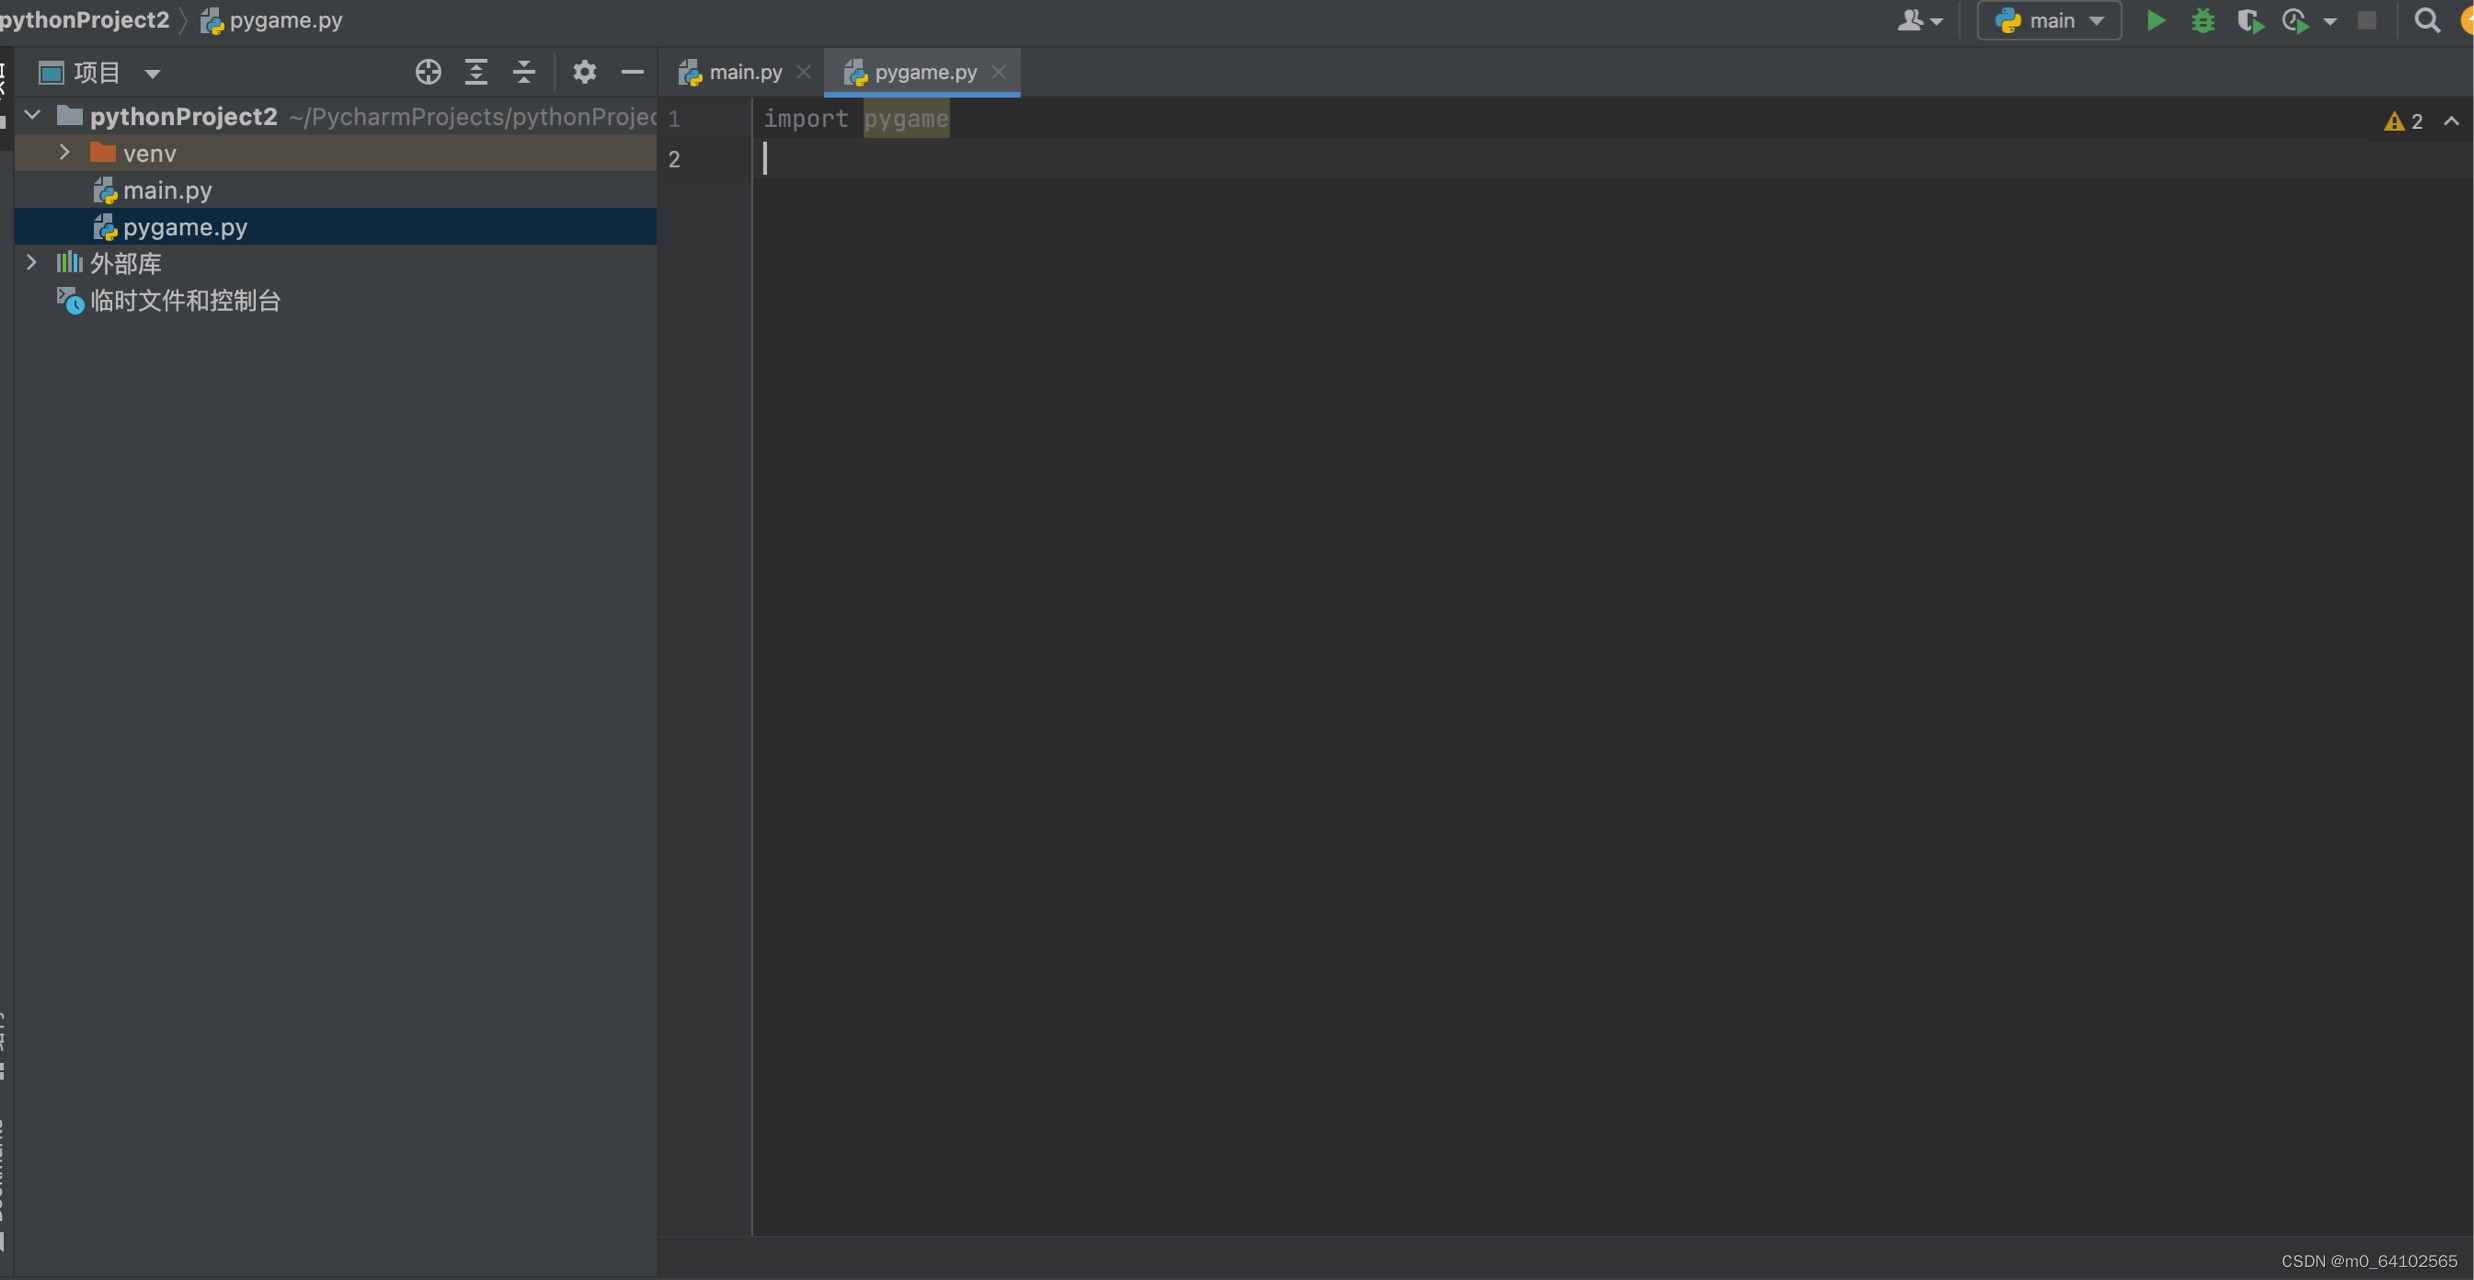2474x1280 pixels.
Task: Open Search Everywhere magnifier icon
Action: pos(2427,21)
